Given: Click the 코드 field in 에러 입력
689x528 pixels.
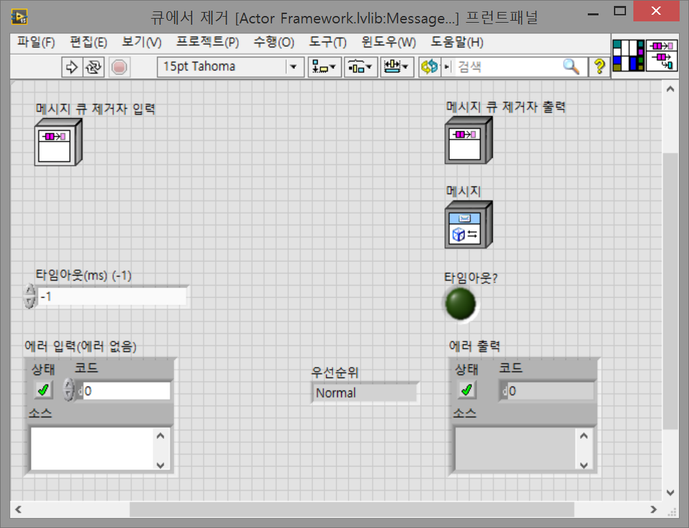Looking at the screenshot, I should pyautogui.click(x=127, y=391).
